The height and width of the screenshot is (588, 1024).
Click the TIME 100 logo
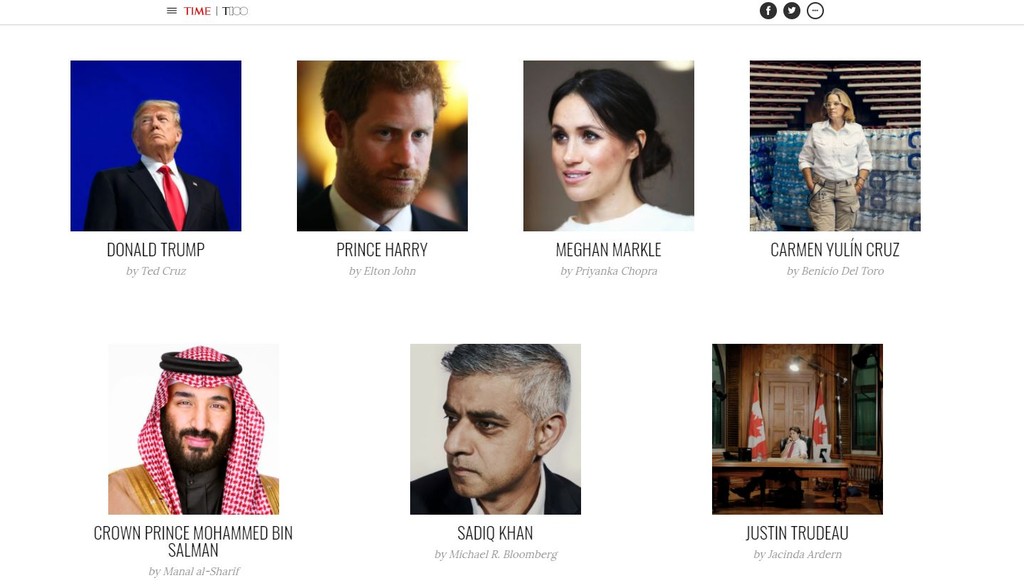click(235, 11)
